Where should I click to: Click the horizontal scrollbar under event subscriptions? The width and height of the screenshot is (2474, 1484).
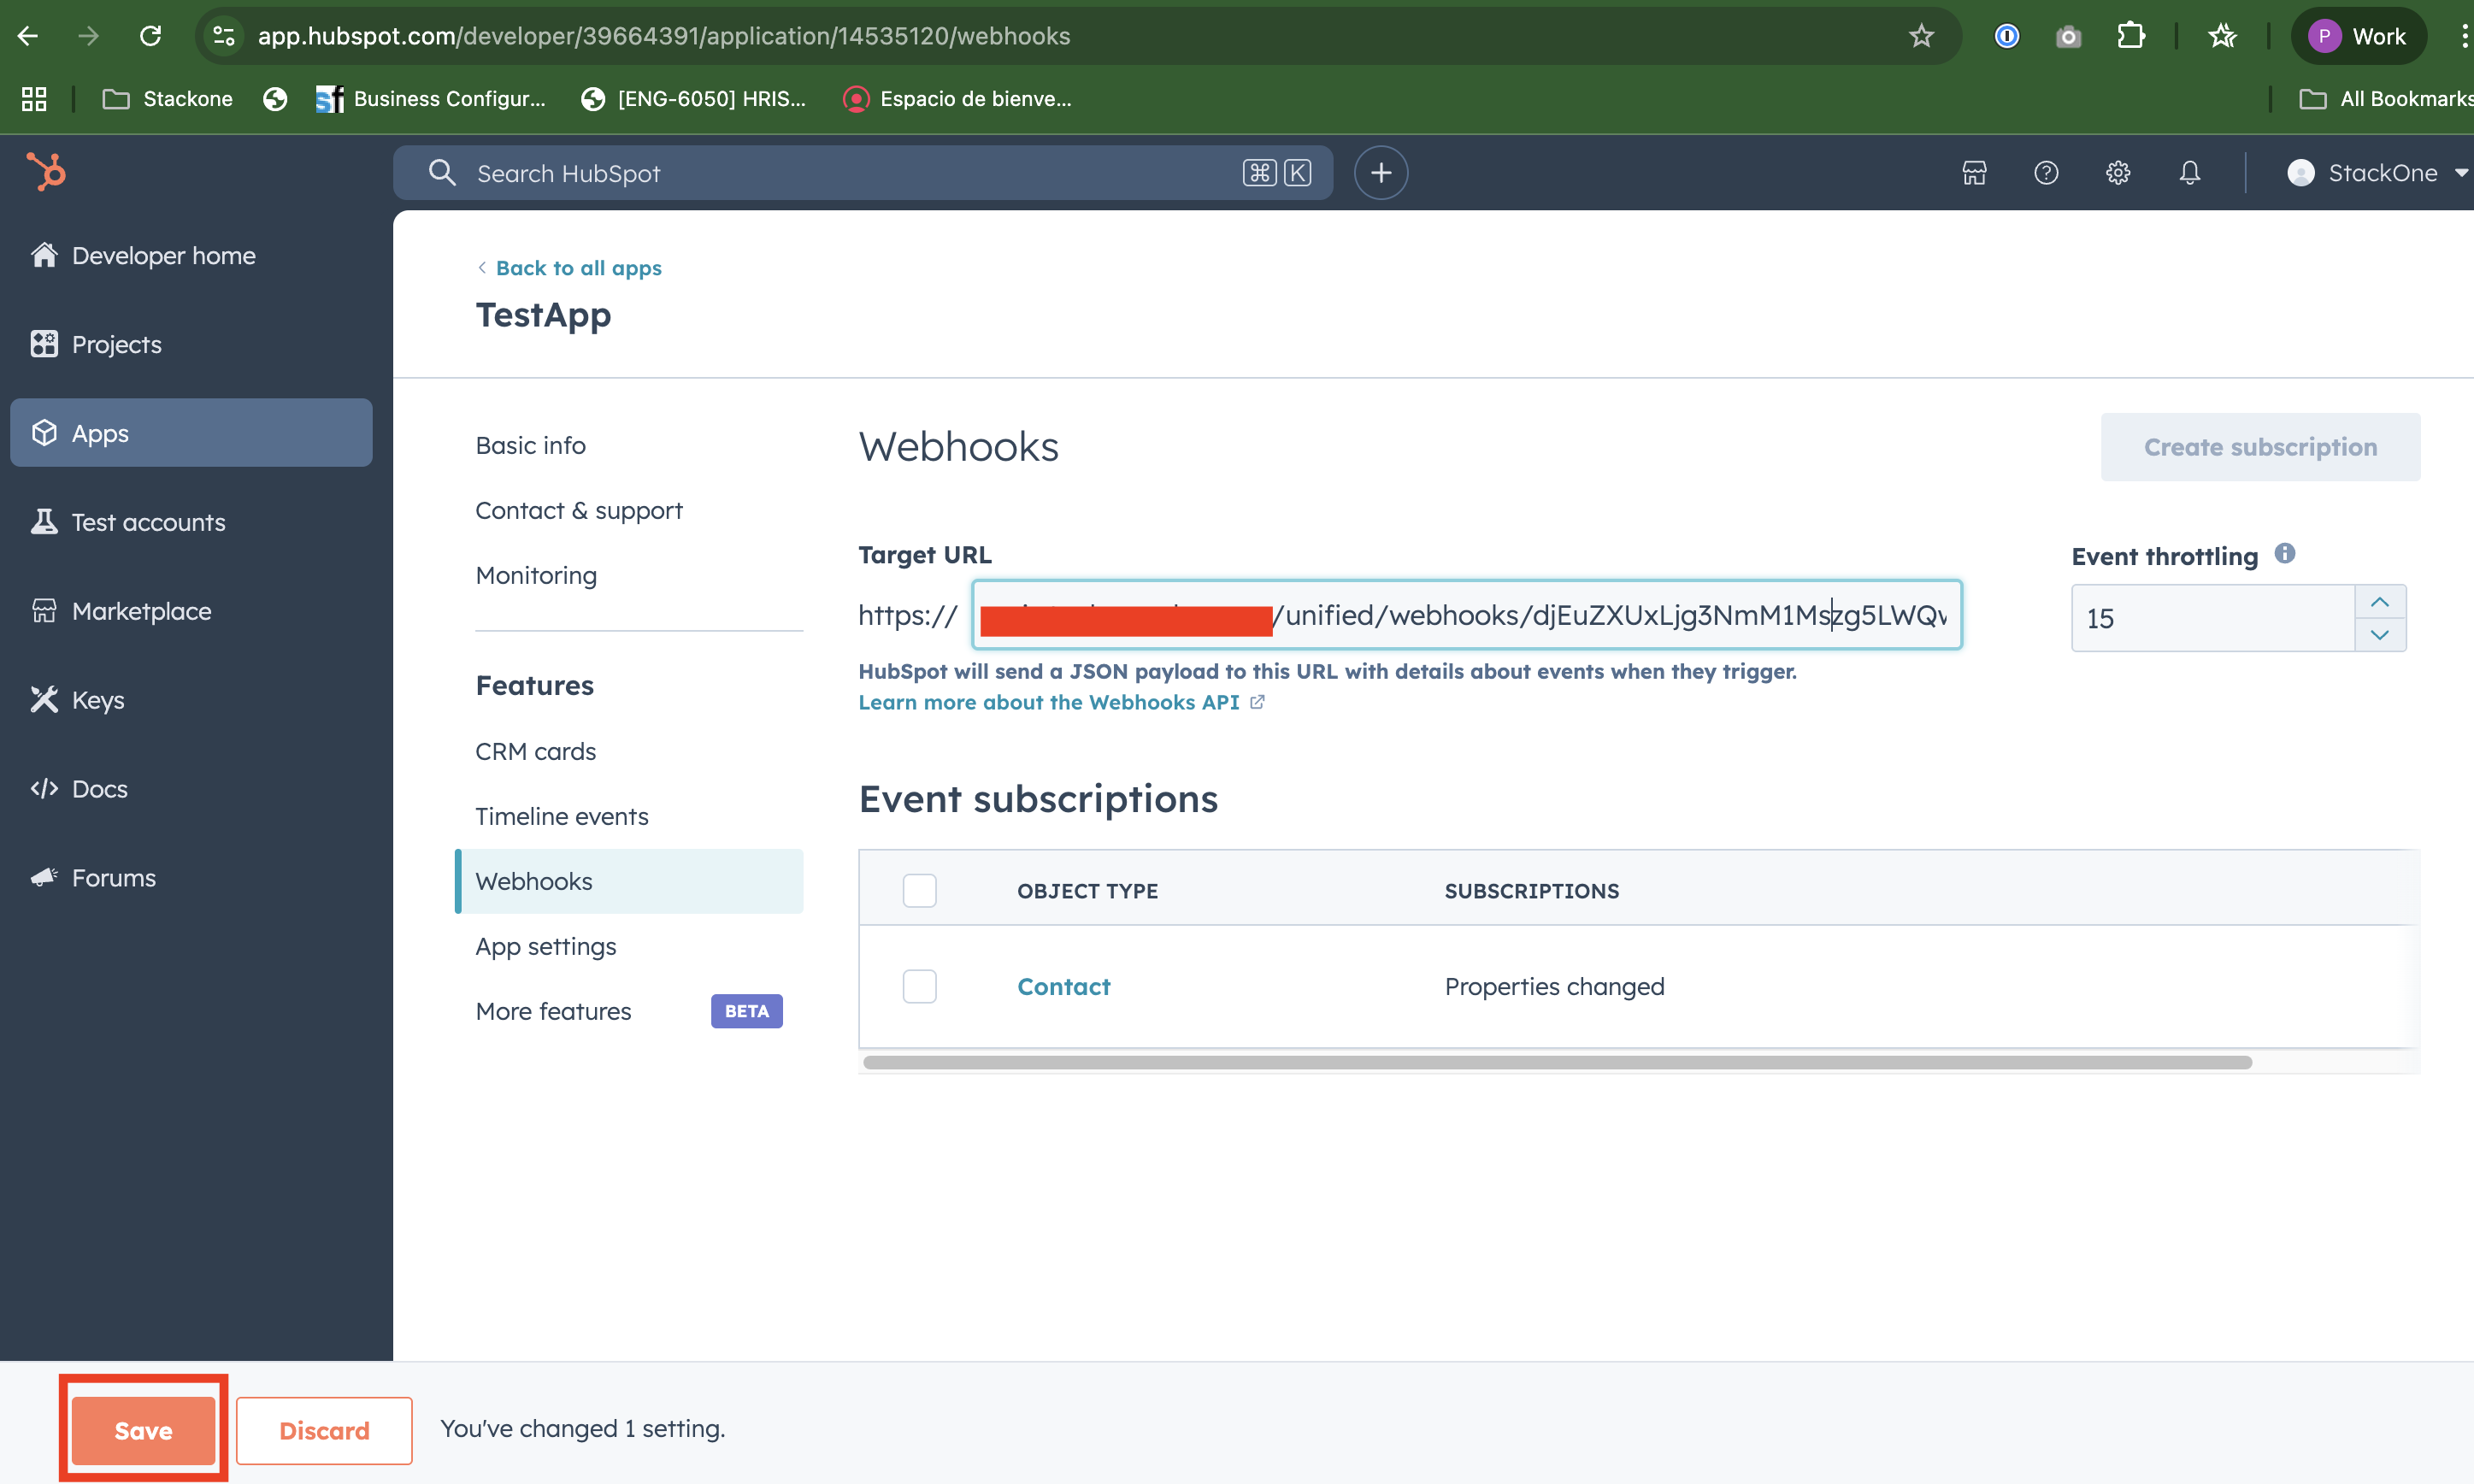(1557, 1062)
